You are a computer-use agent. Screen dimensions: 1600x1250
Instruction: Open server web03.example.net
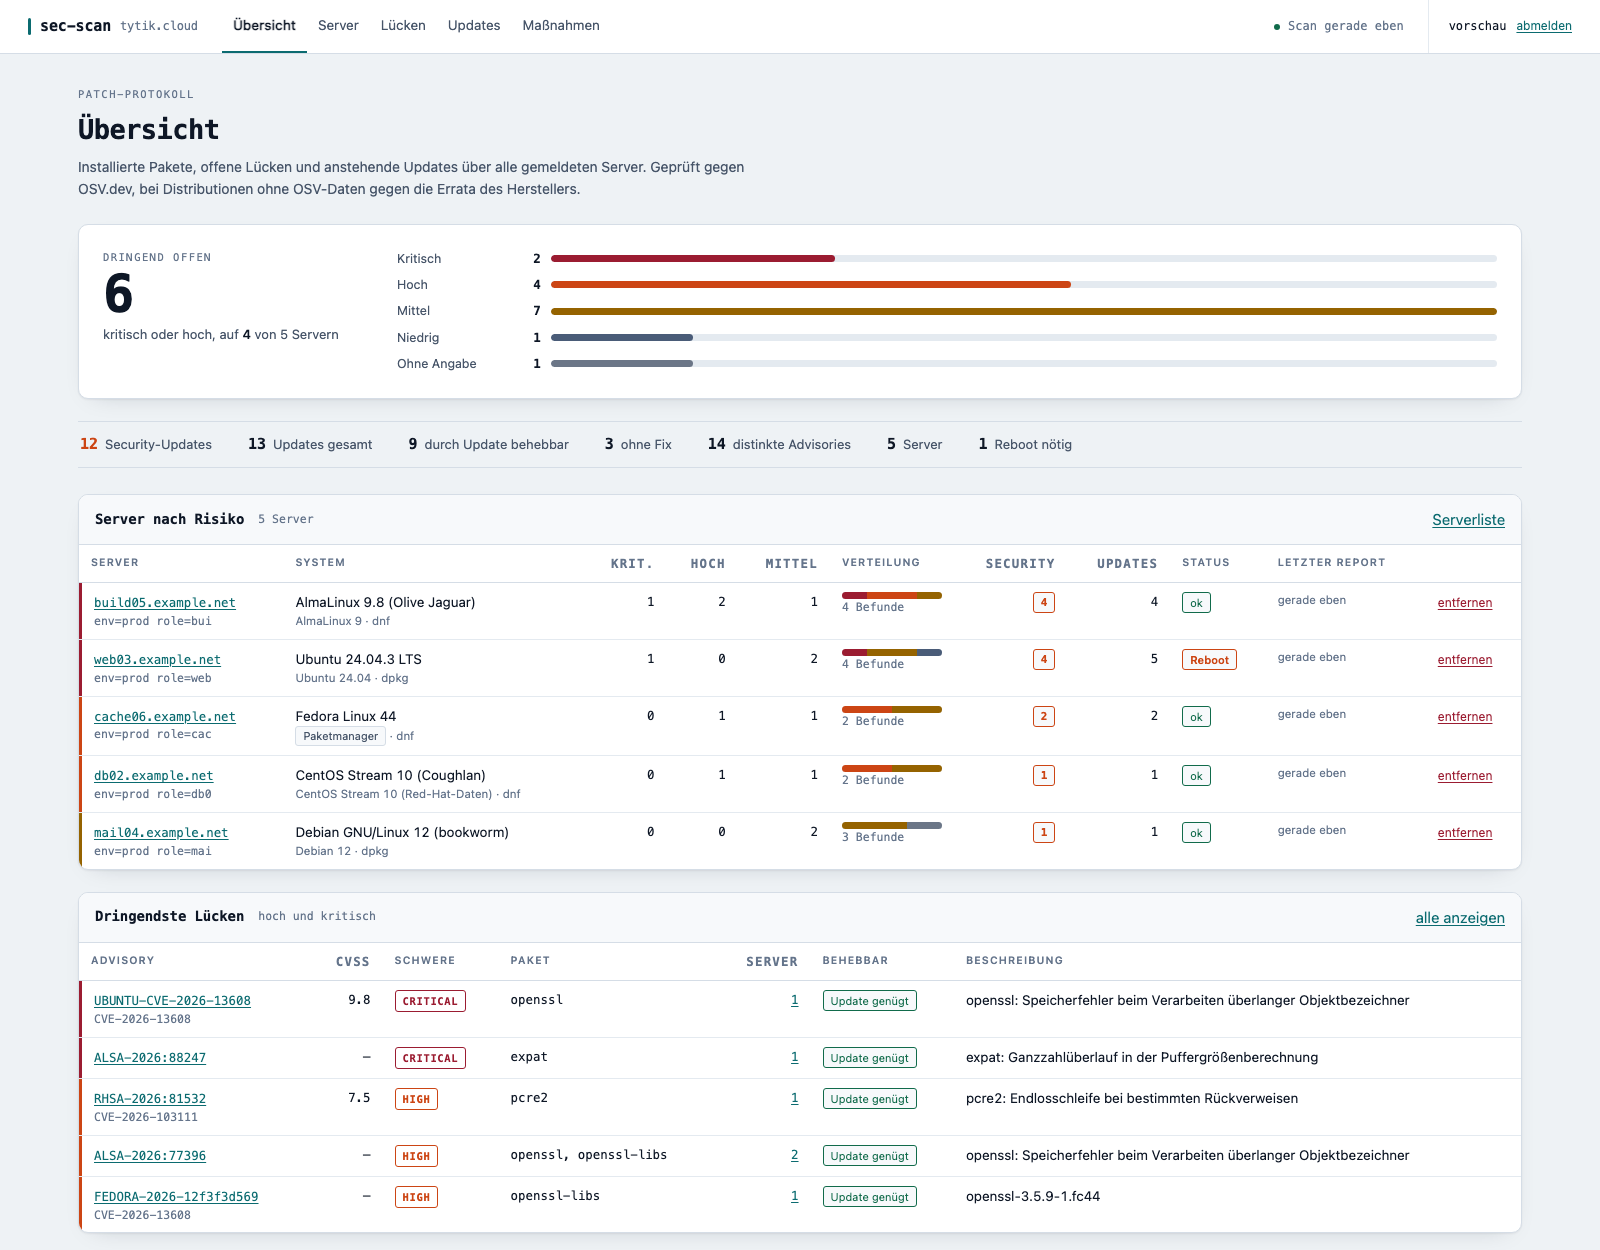pos(157,660)
